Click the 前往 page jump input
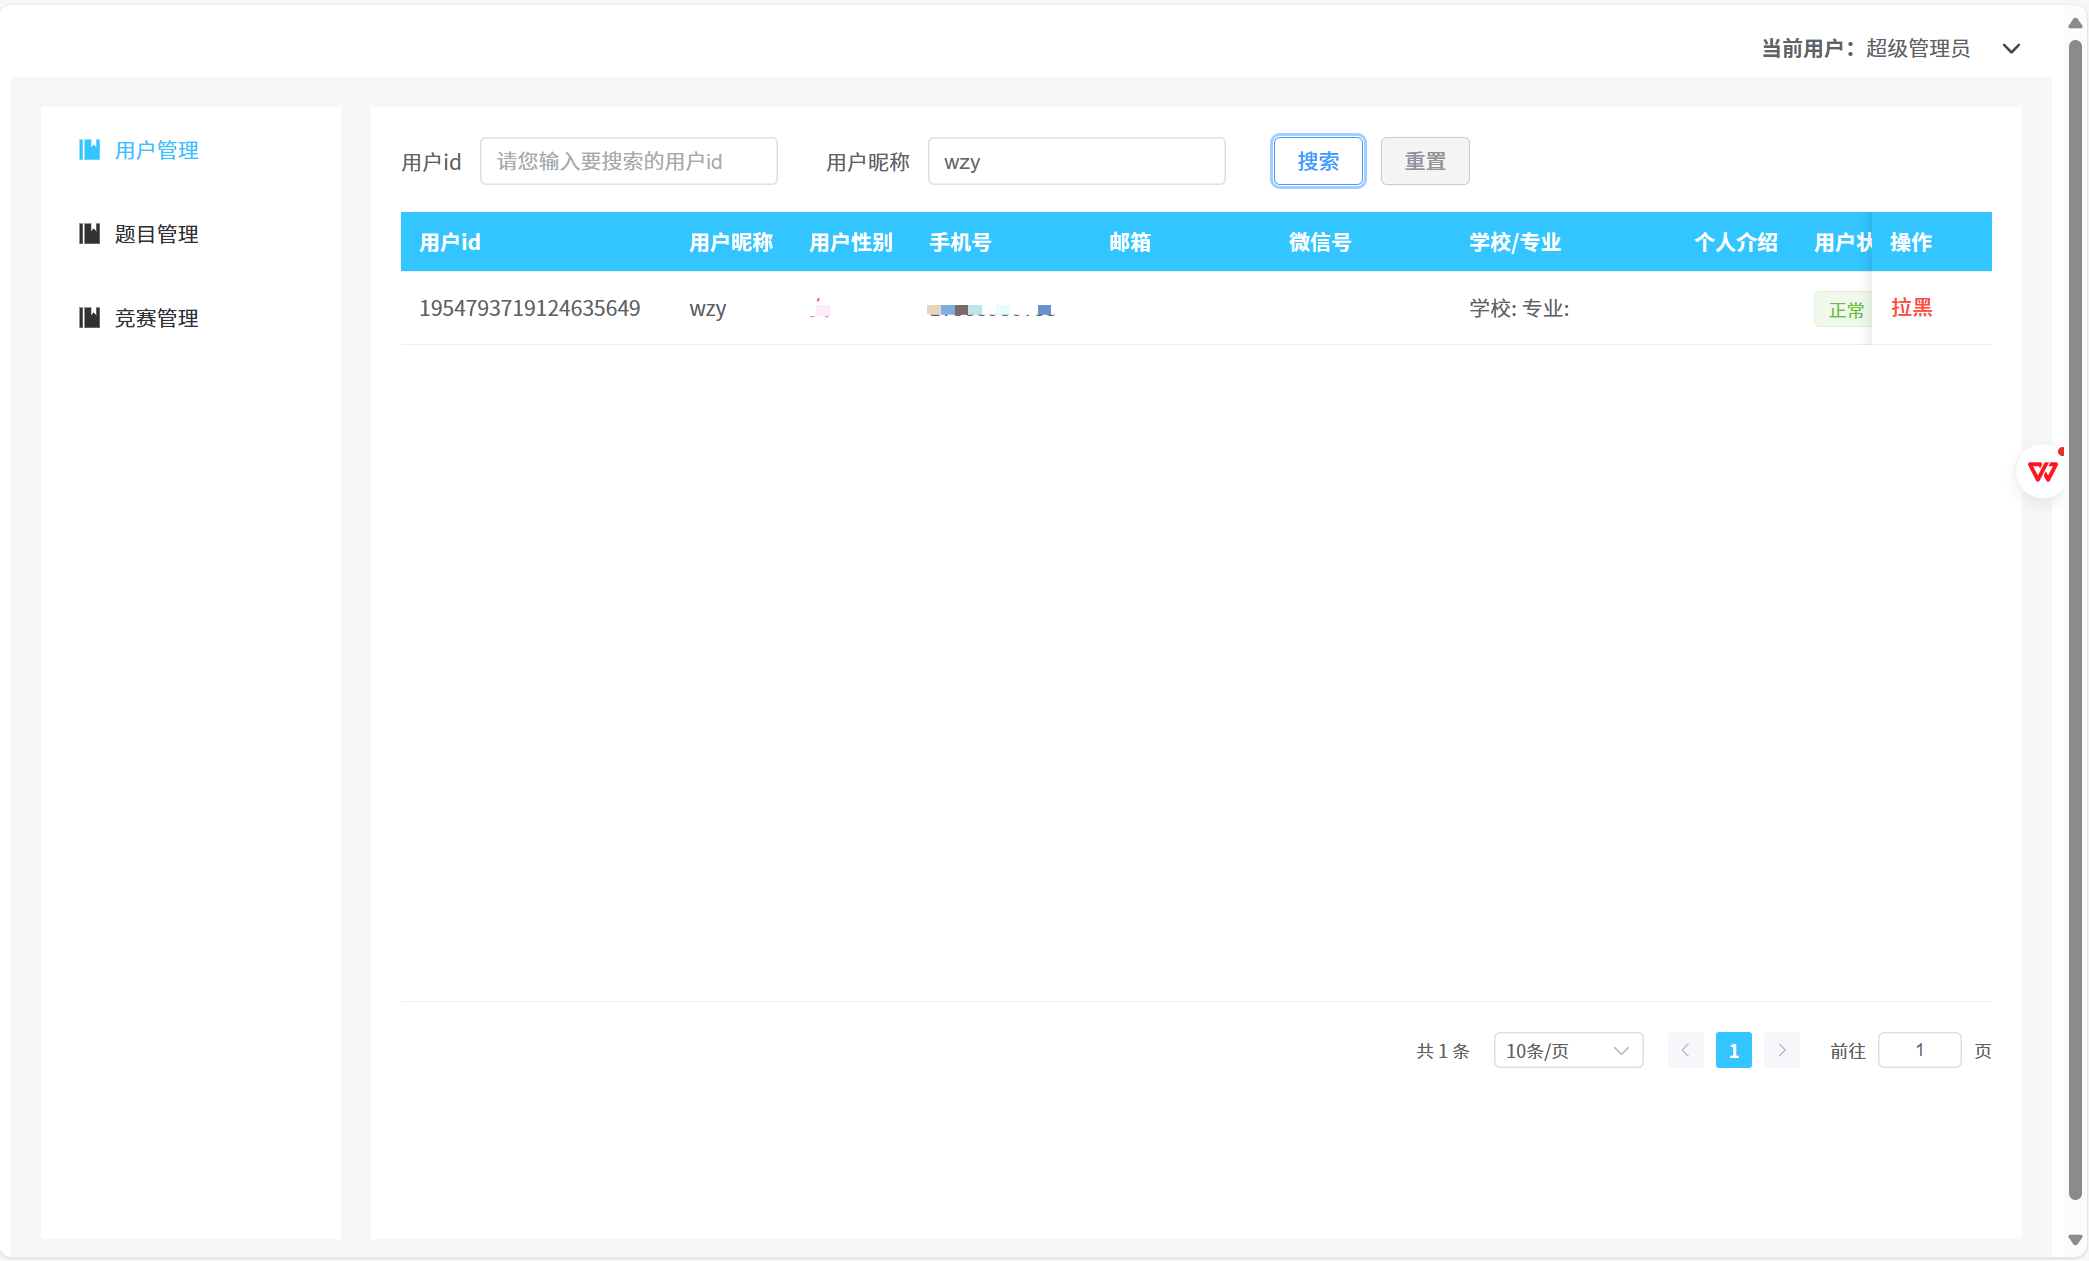 click(1919, 1050)
